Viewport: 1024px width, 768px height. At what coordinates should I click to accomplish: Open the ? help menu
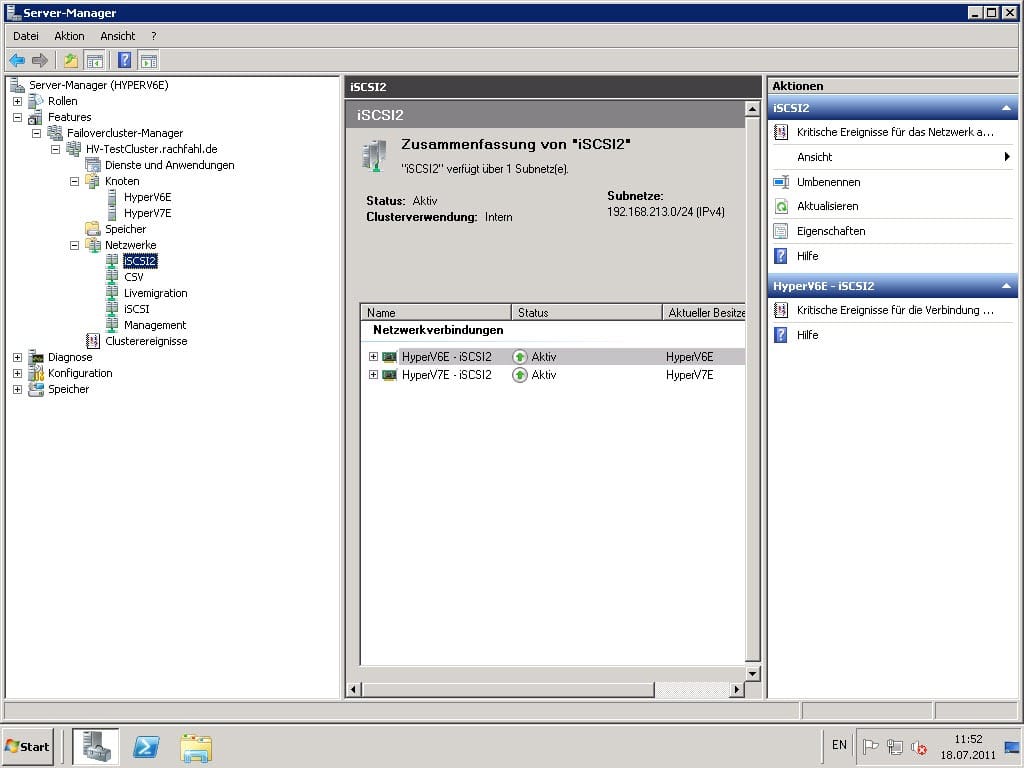[153, 36]
